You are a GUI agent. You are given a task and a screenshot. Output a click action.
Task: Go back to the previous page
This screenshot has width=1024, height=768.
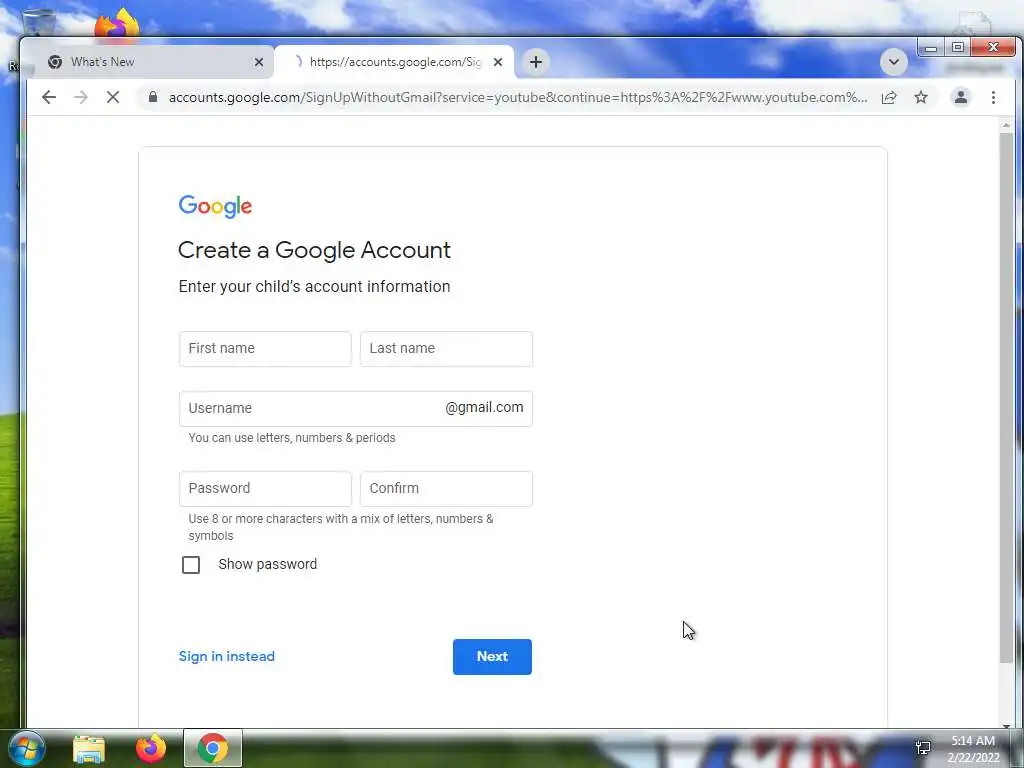pyautogui.click(x=49, y=97)
